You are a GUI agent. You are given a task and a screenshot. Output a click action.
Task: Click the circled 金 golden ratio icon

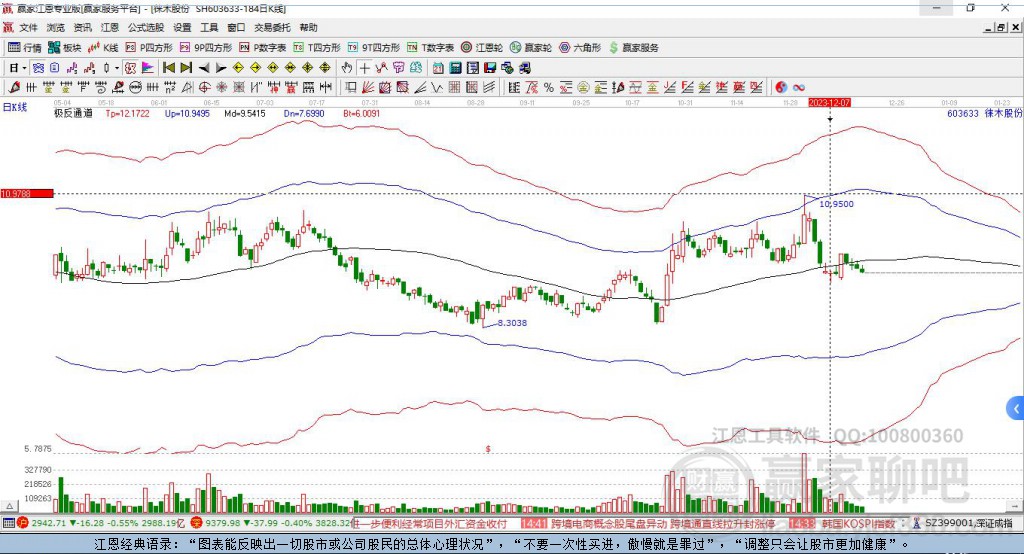click(583, 88)
